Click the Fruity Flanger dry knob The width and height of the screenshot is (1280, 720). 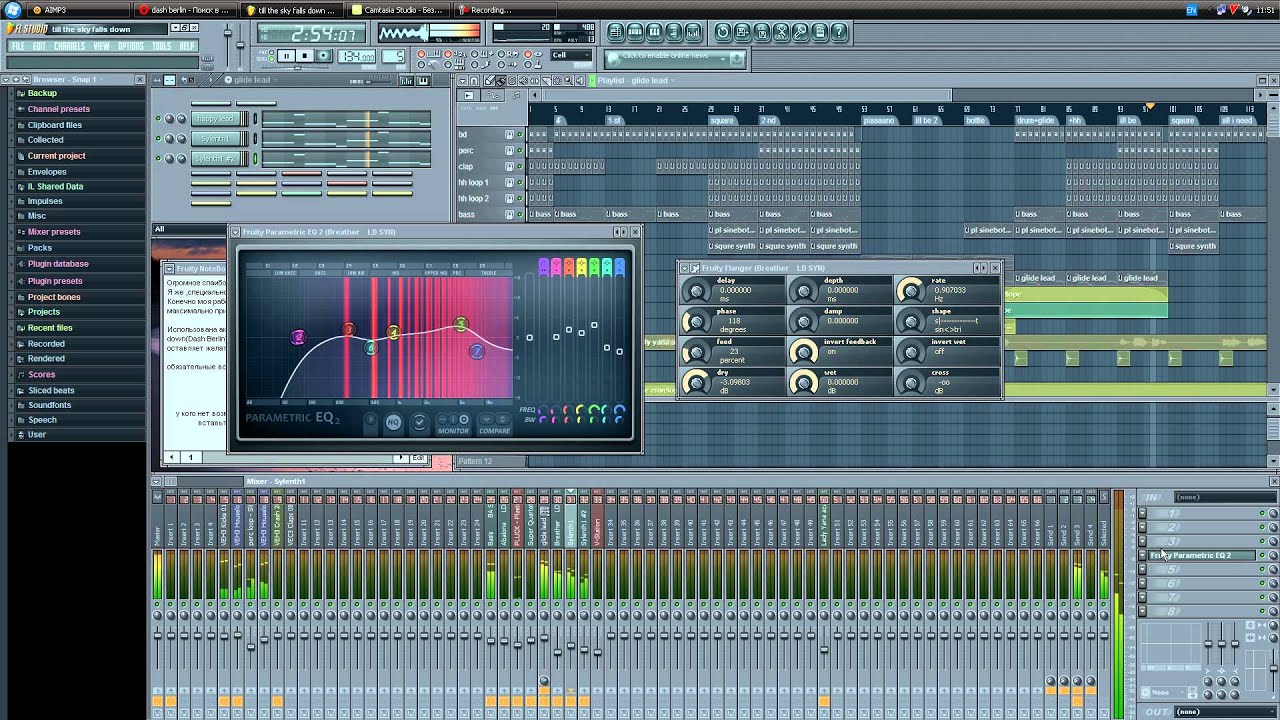(696, 382)
